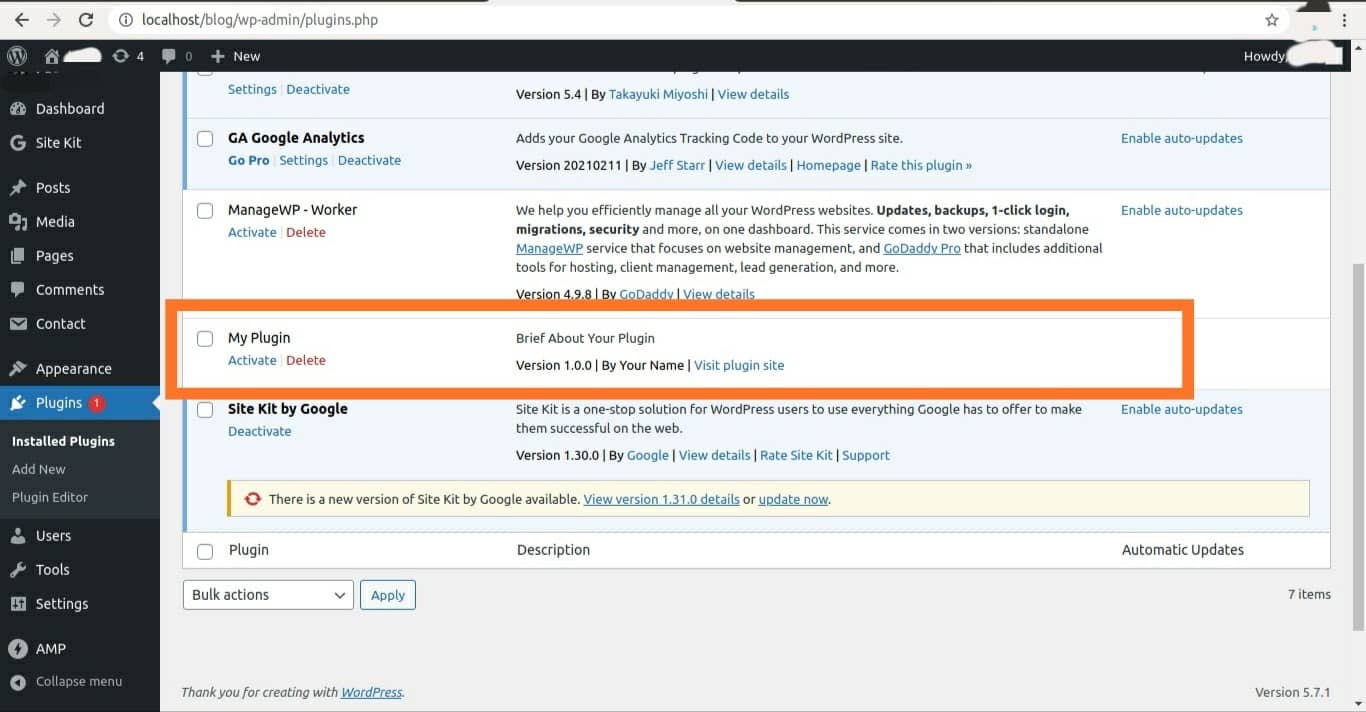Open Rate Site Kit link
The height and width of the screenshot is (712, 1366).
click(x=796, y=455)
